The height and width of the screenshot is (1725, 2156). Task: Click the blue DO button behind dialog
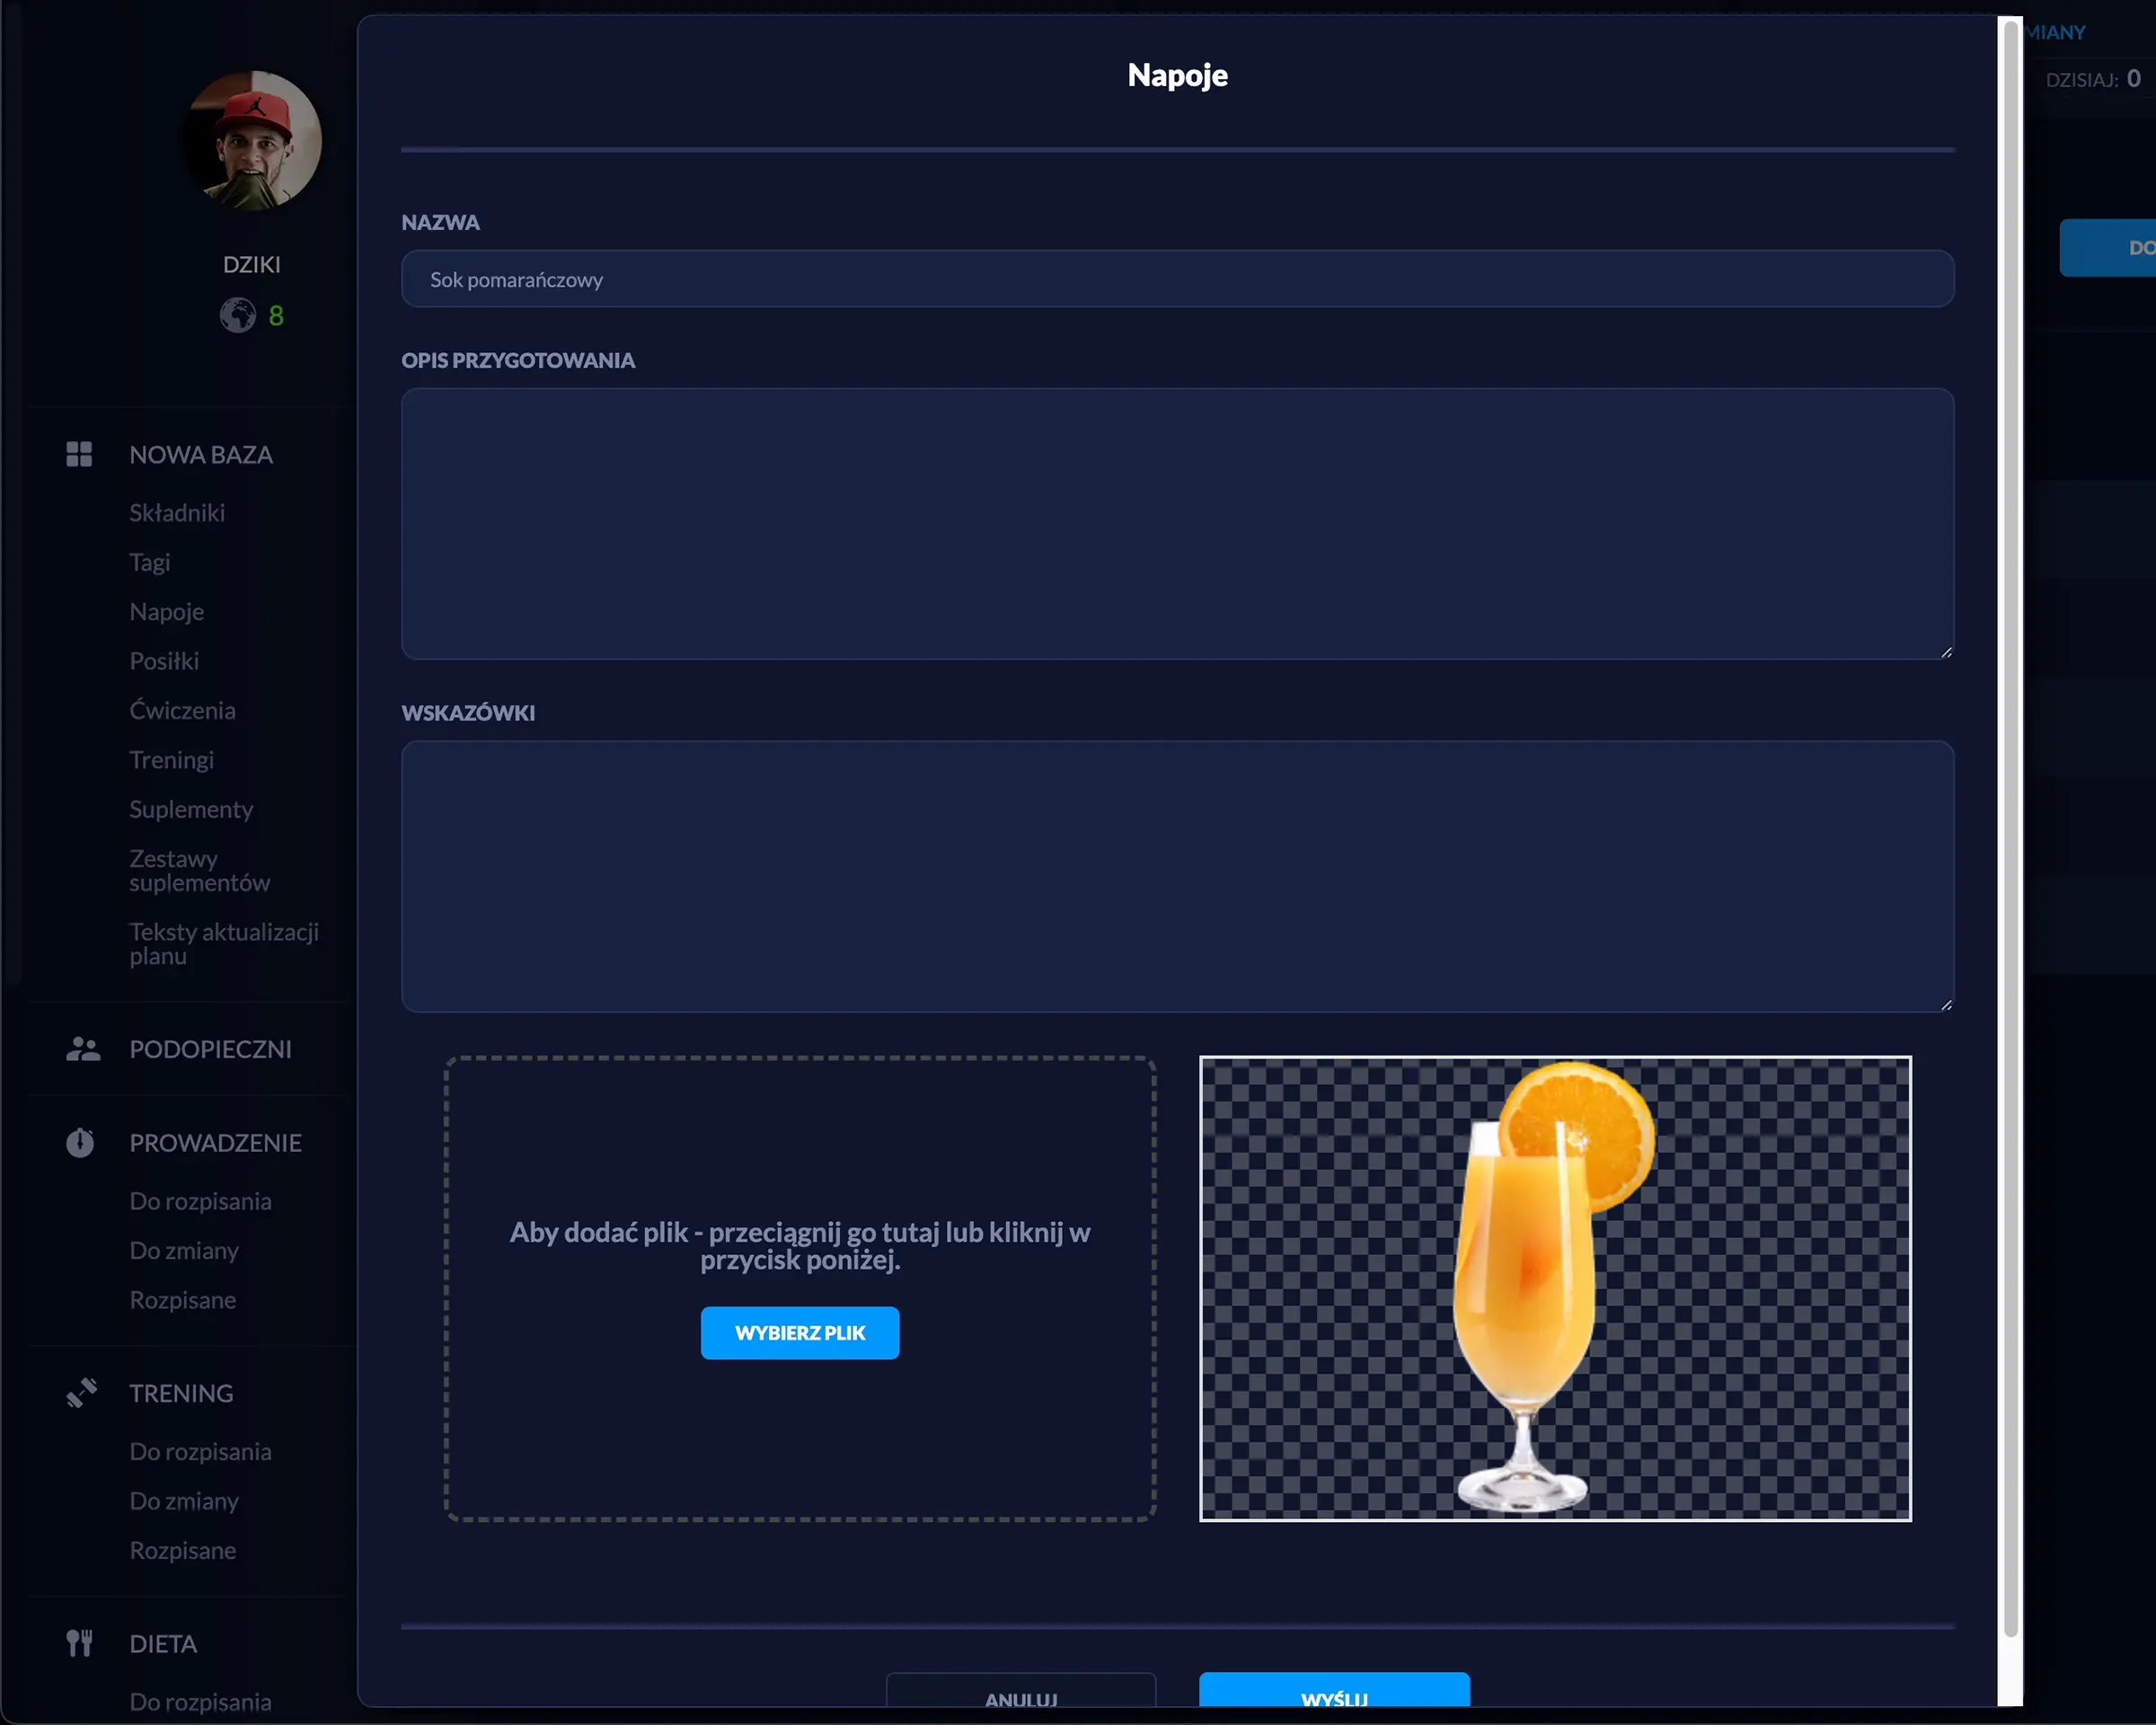tap(2108, 248)
